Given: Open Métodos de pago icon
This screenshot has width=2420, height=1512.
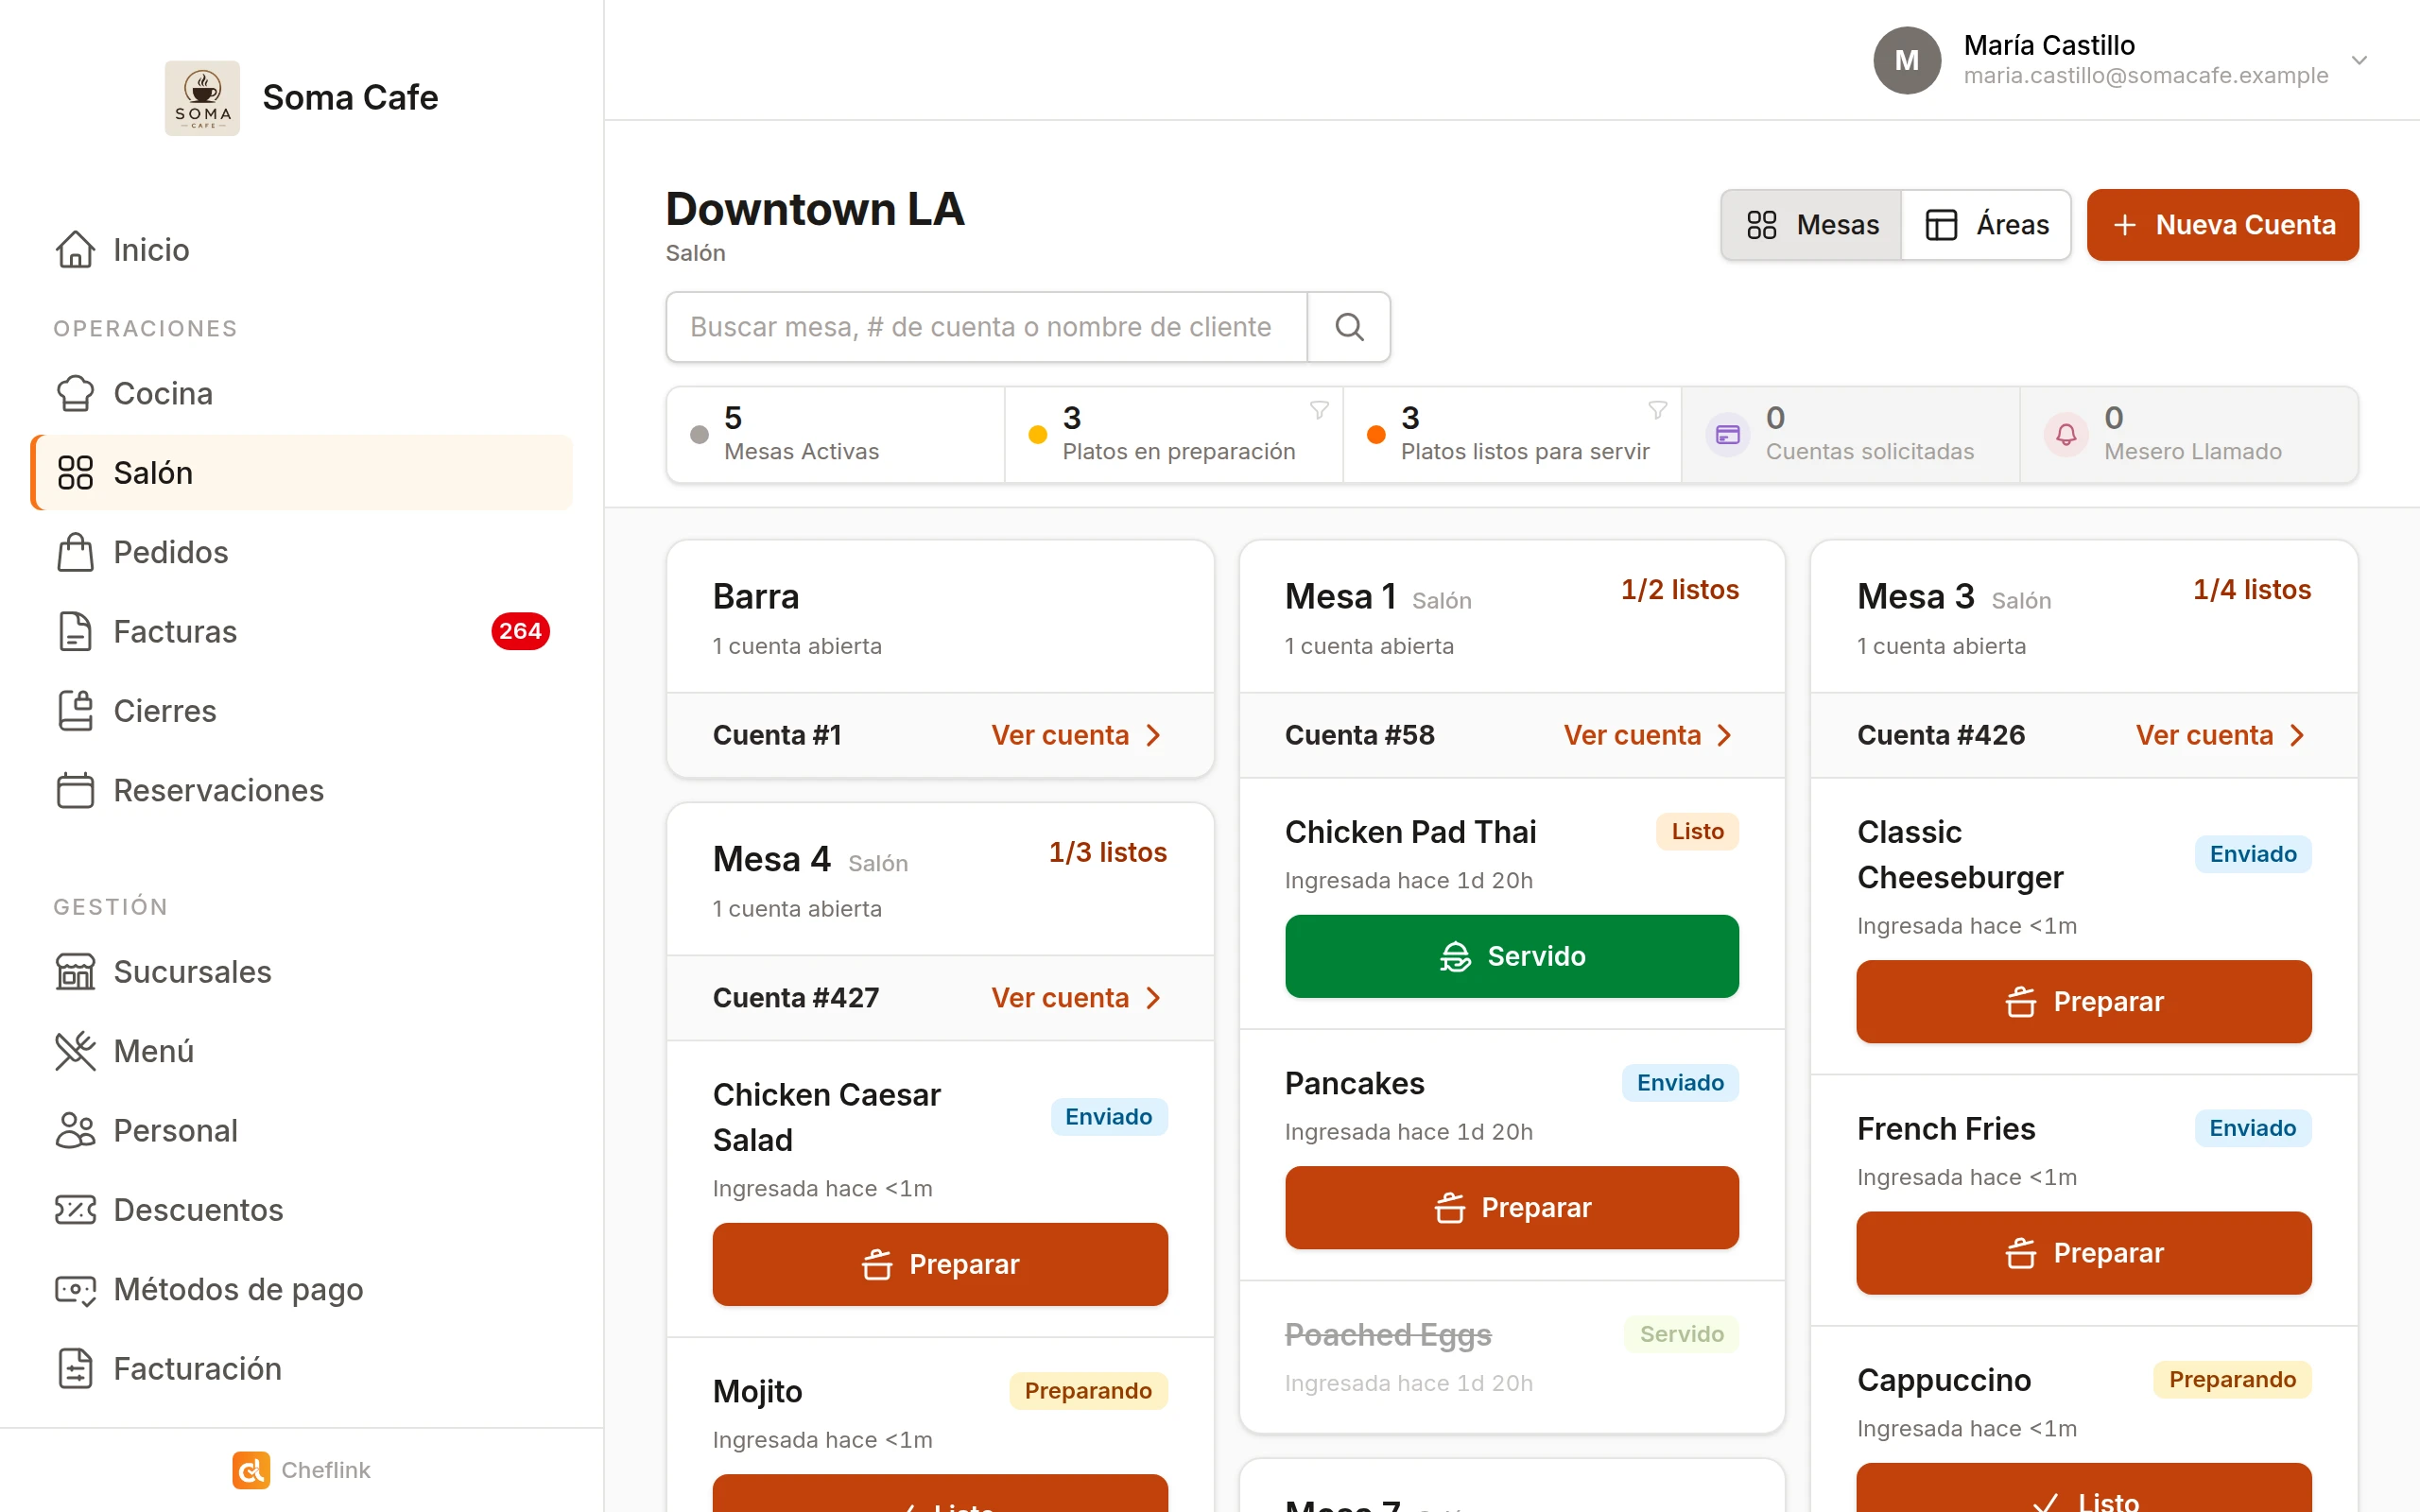Looking at the screenshot, I should point(75,1289).
